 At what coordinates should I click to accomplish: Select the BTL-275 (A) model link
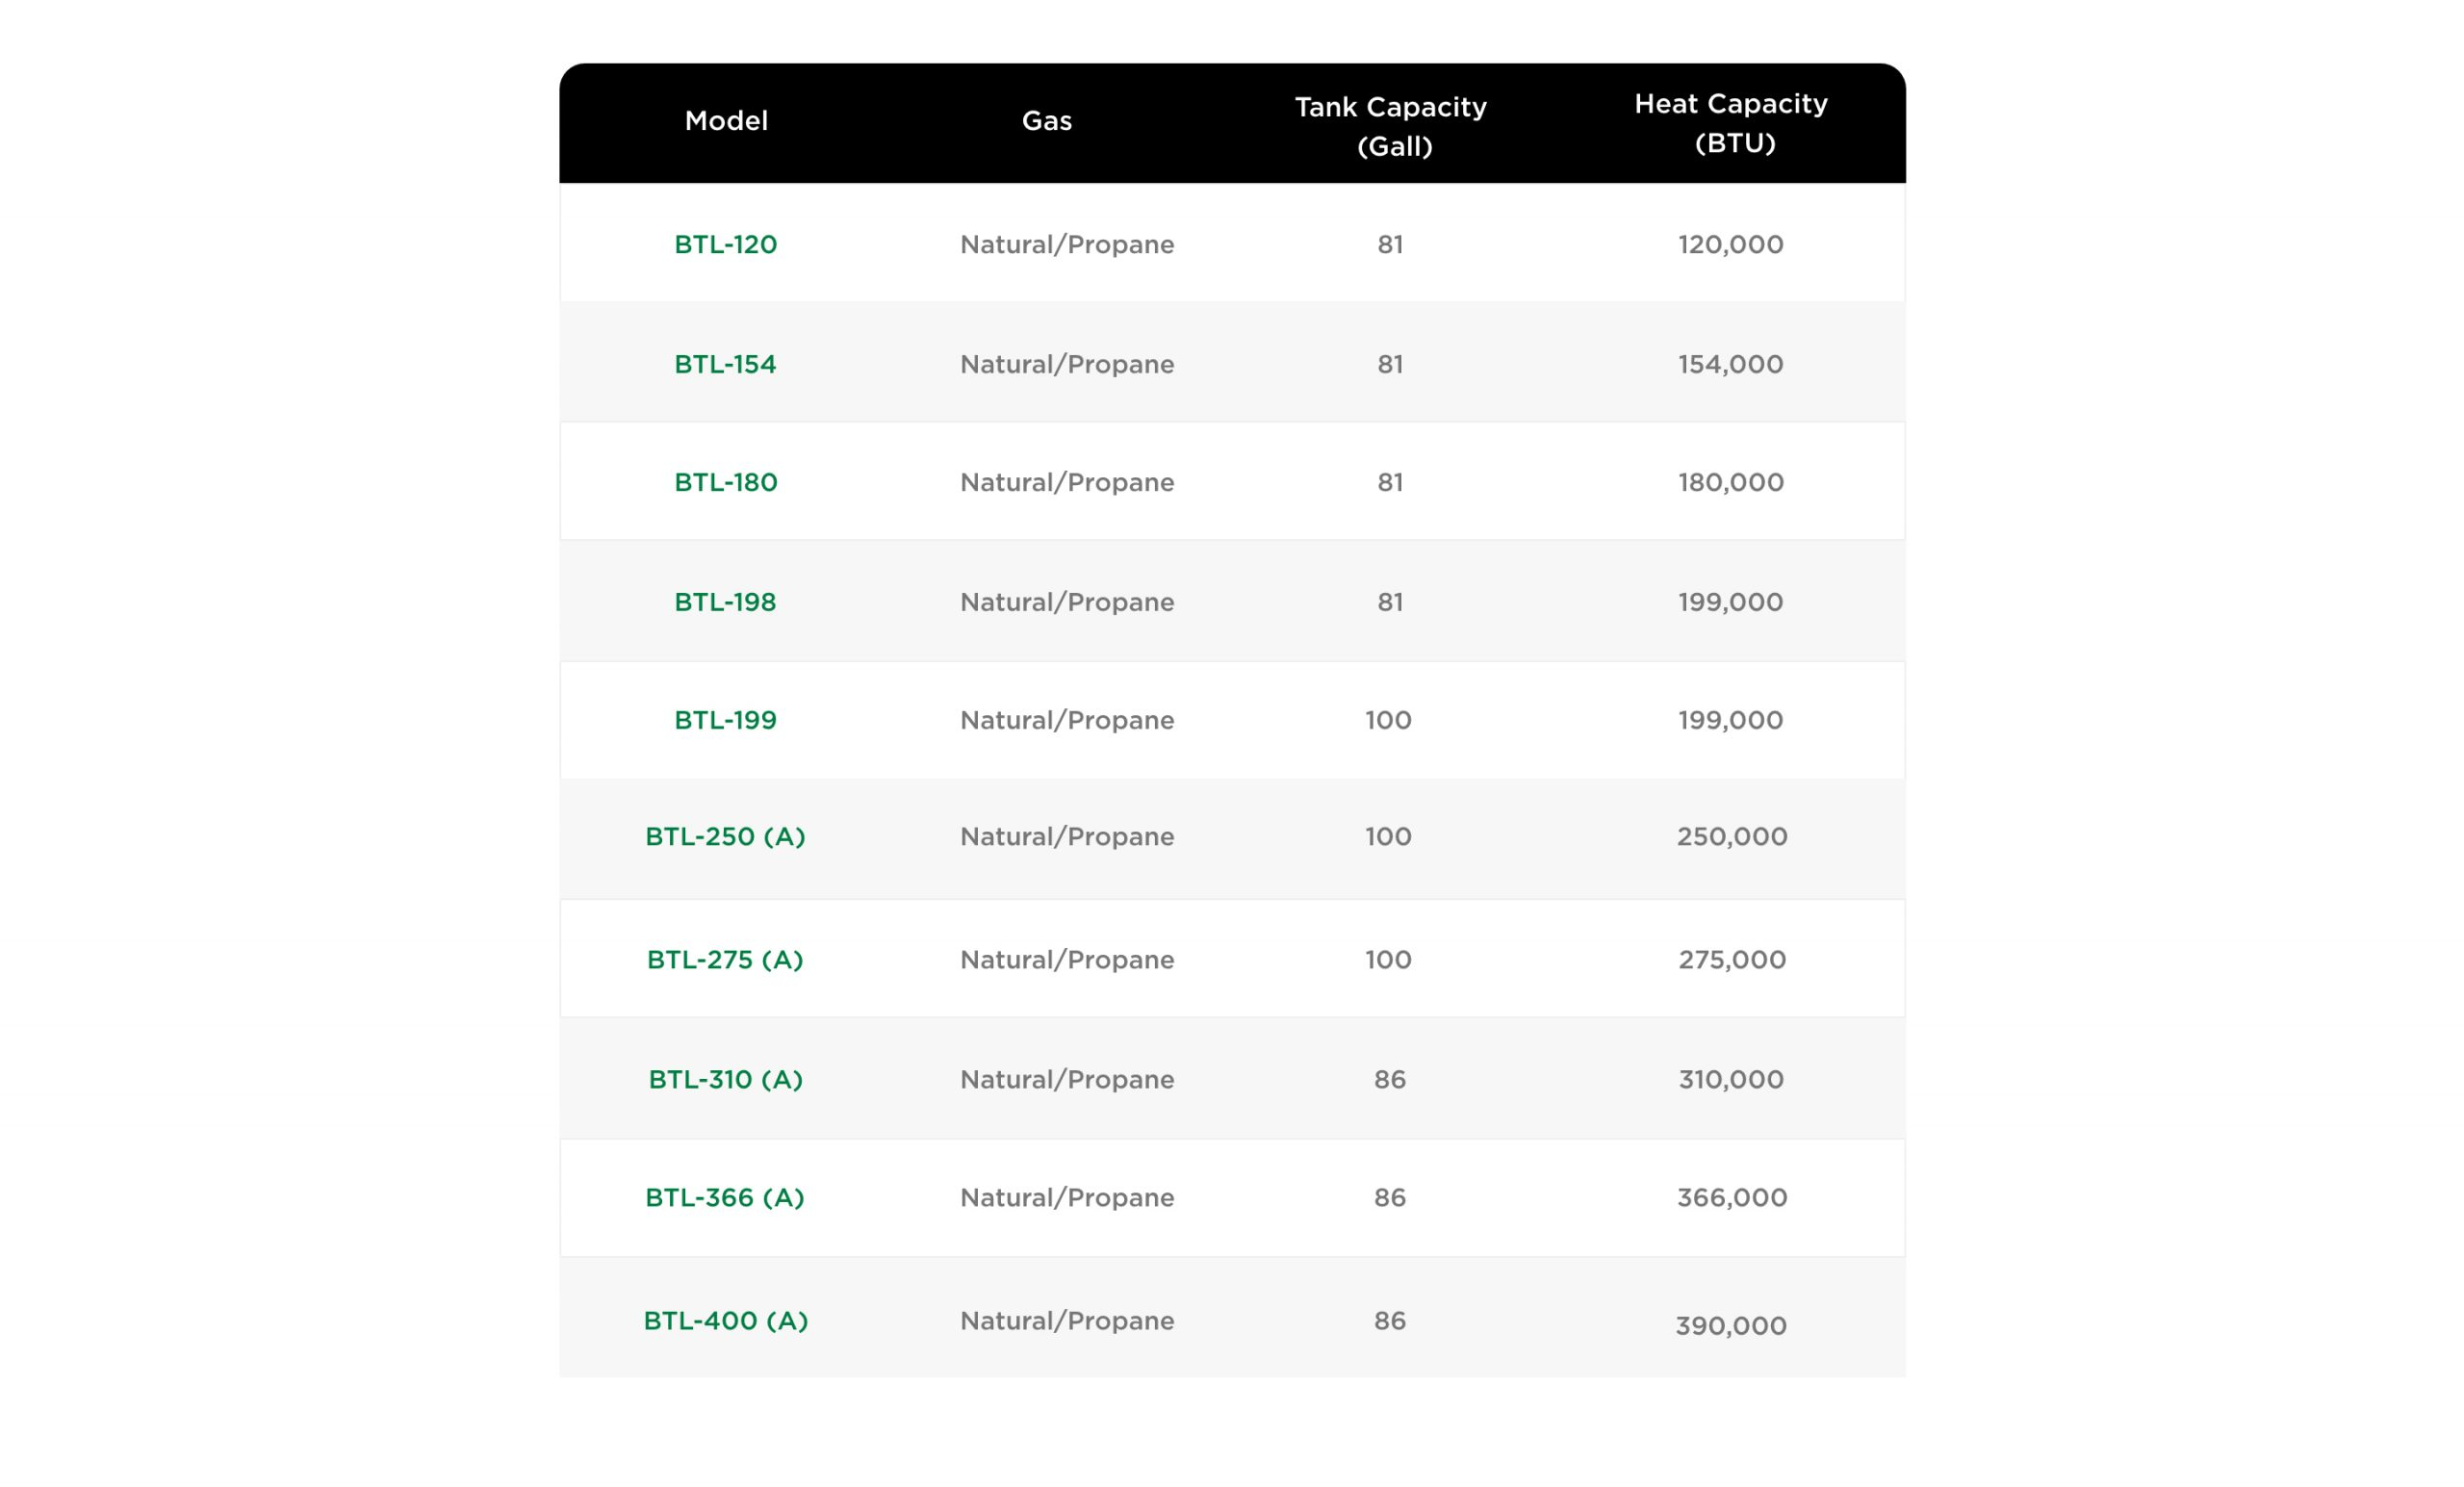pos(725,960)
